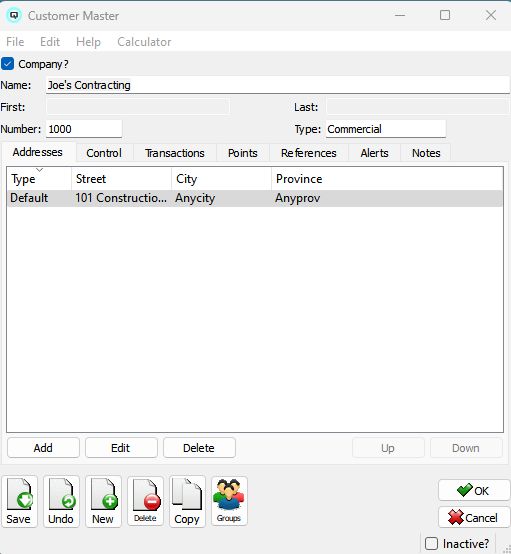Click the Save document icon
Screen dimensions: 511x554
pos(19,501)
